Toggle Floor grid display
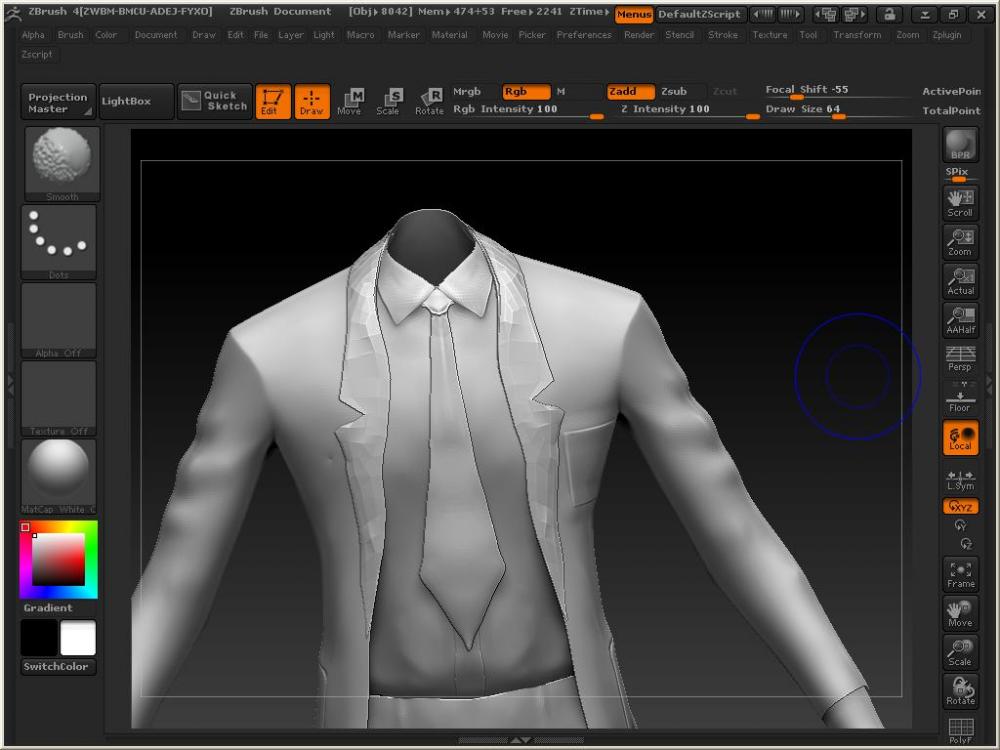 point(960,398)
